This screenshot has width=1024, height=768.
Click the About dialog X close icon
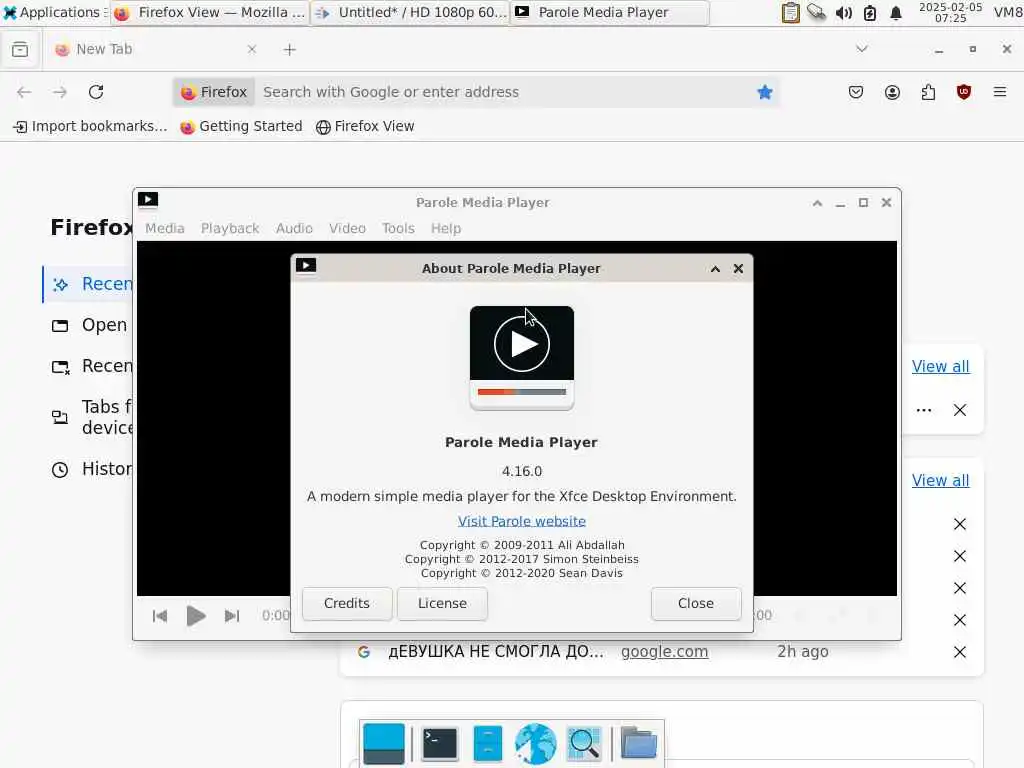click(x=738, y=268)
